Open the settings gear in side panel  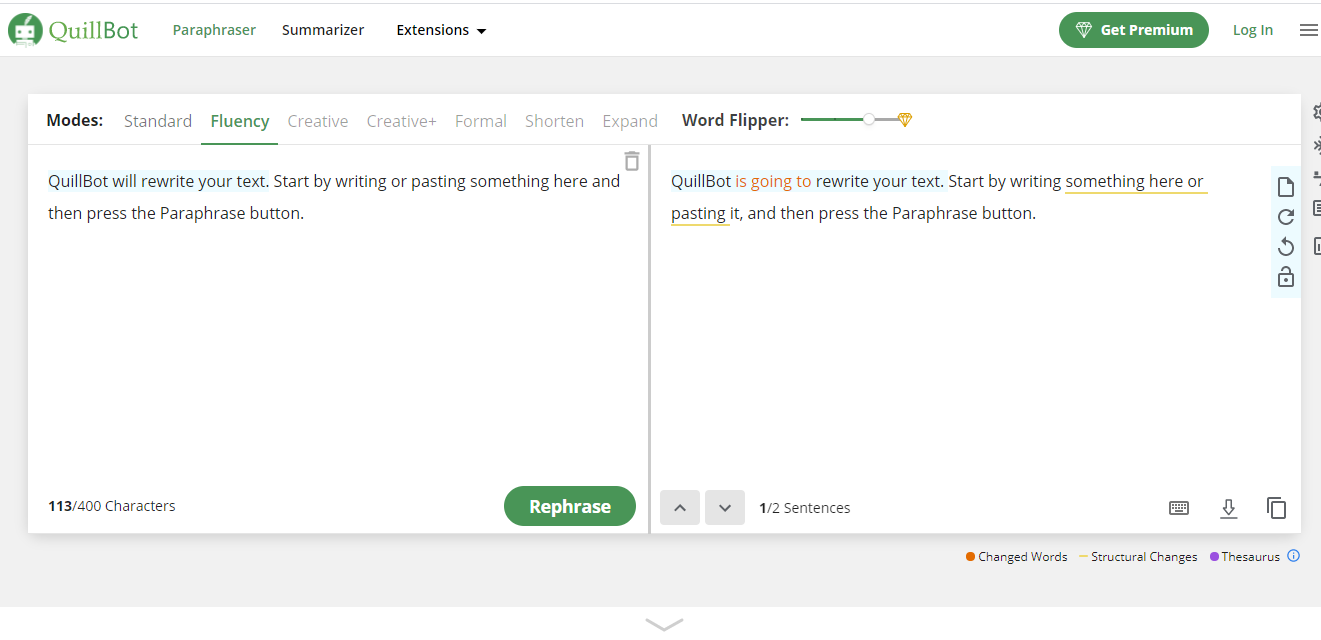[x=1316, y=112]
